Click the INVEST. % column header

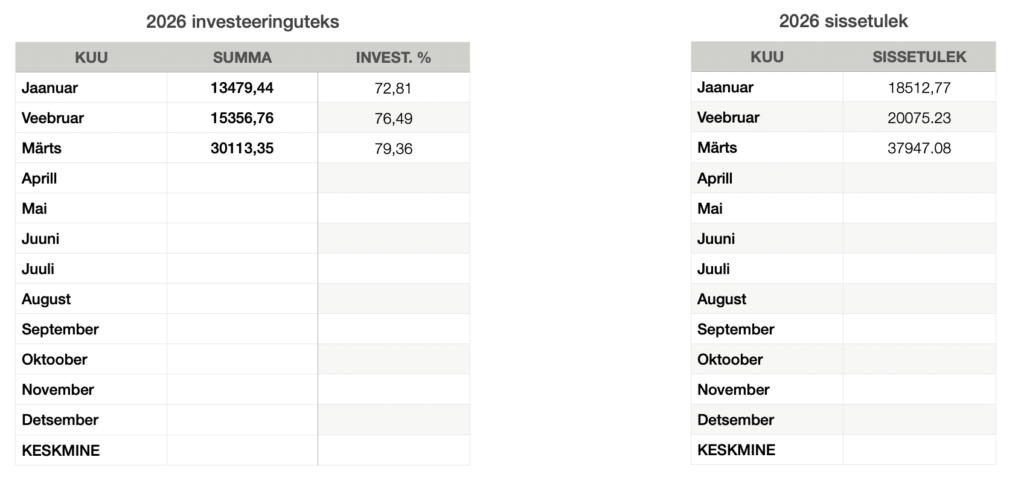click(x=393, y=57)
